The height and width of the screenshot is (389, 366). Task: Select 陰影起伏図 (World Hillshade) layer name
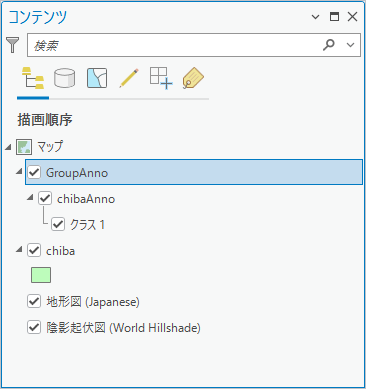pos(123,328)
